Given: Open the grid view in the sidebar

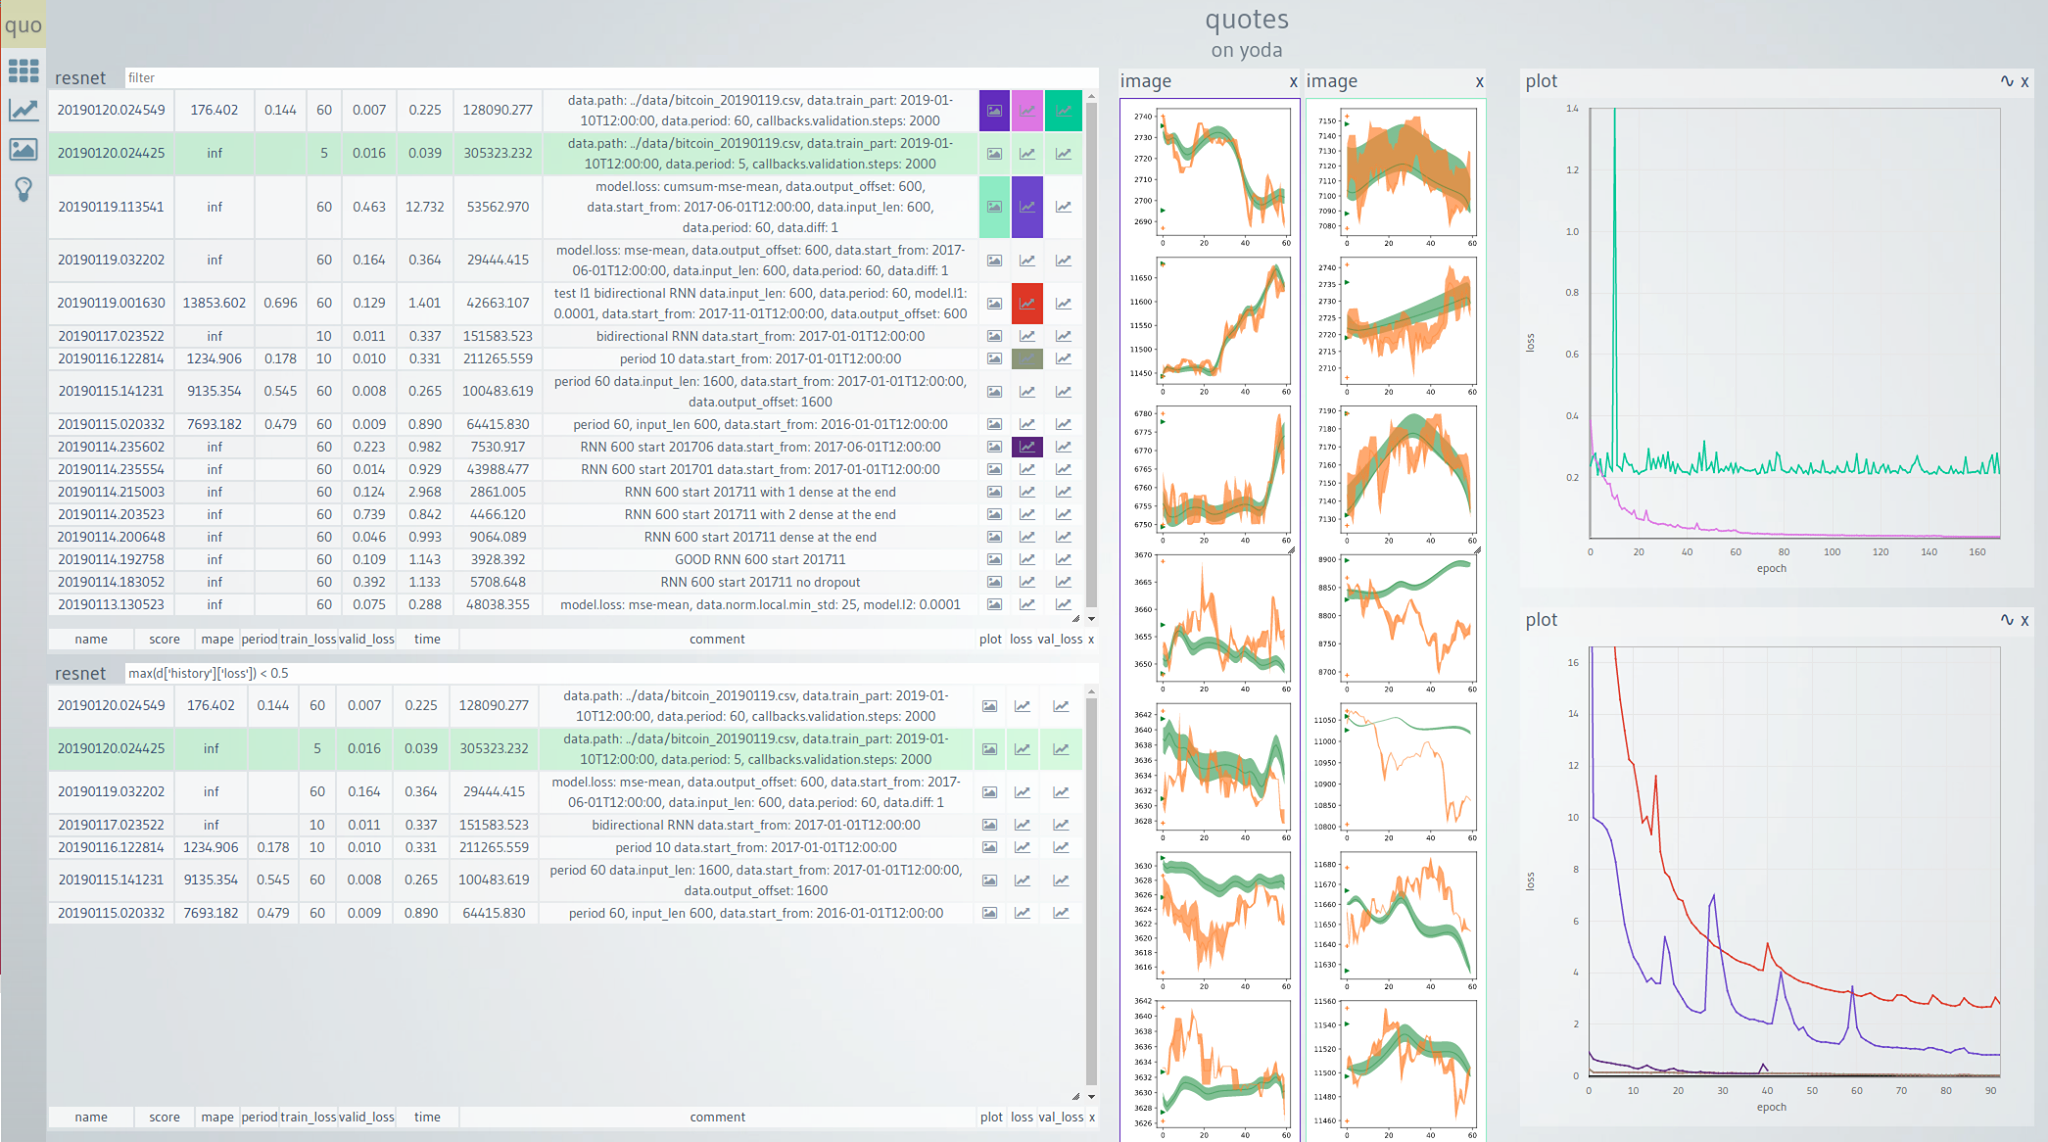Looking at the screenshot, I should pos(23,71).
